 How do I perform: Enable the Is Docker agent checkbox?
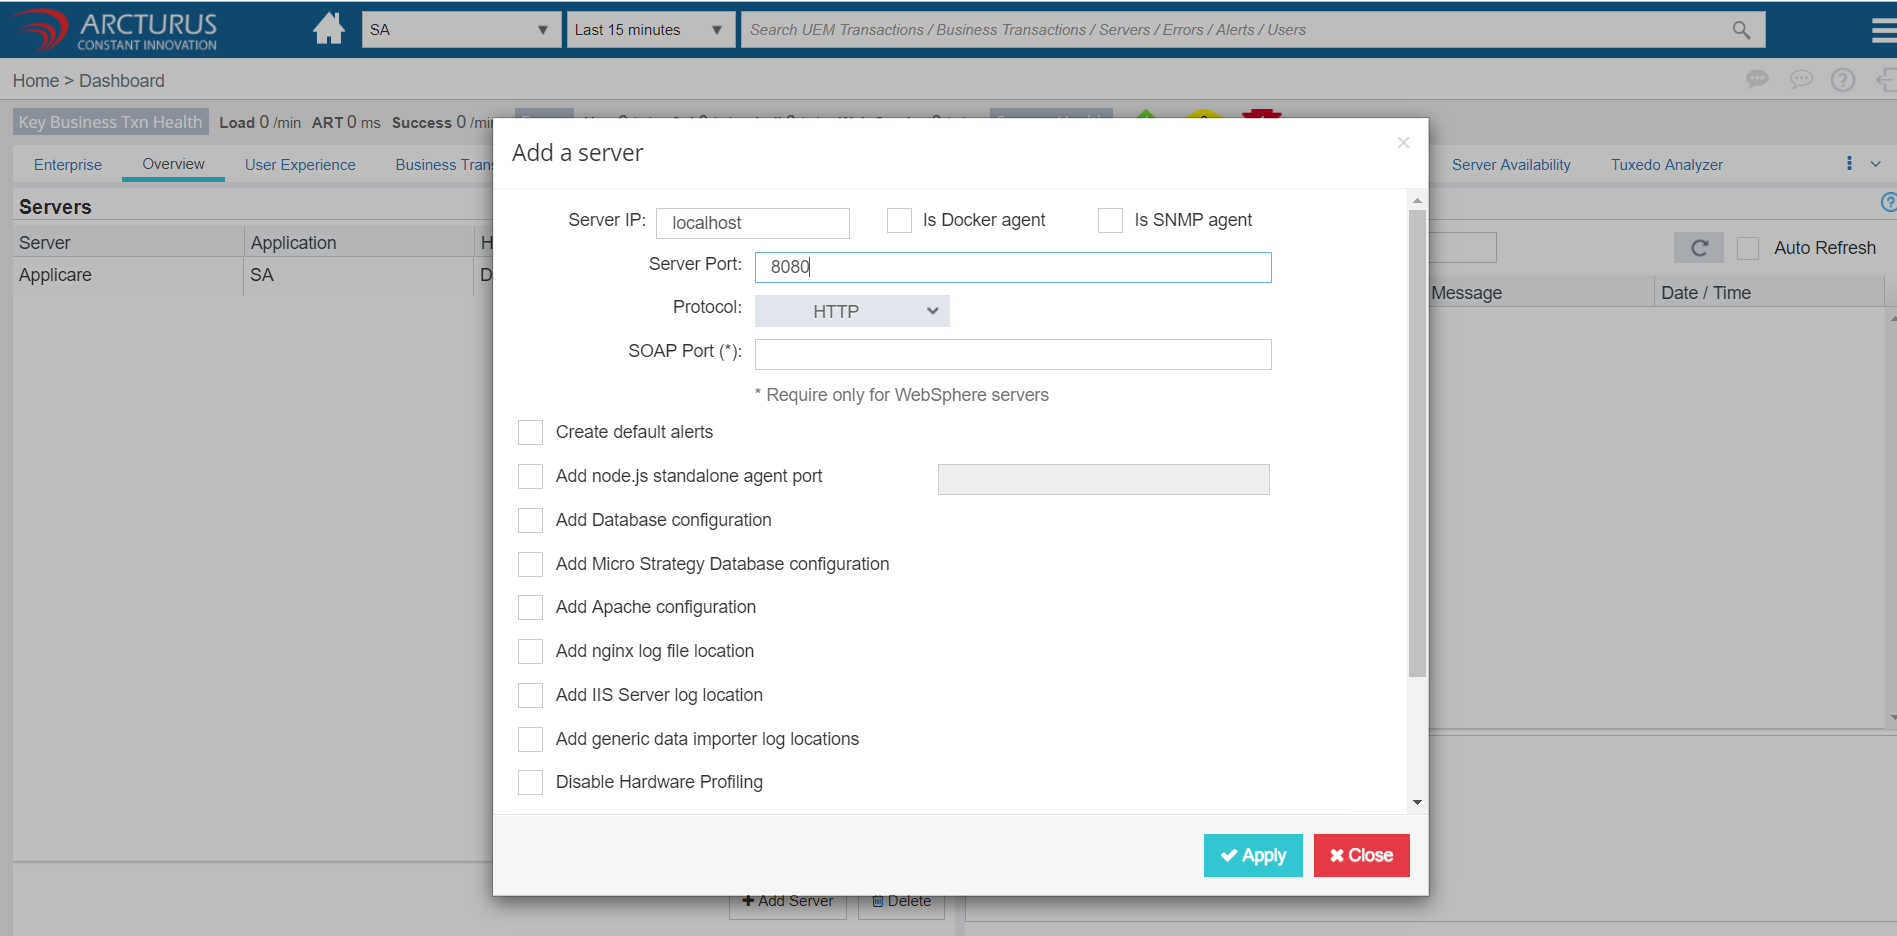pos(899,220)
